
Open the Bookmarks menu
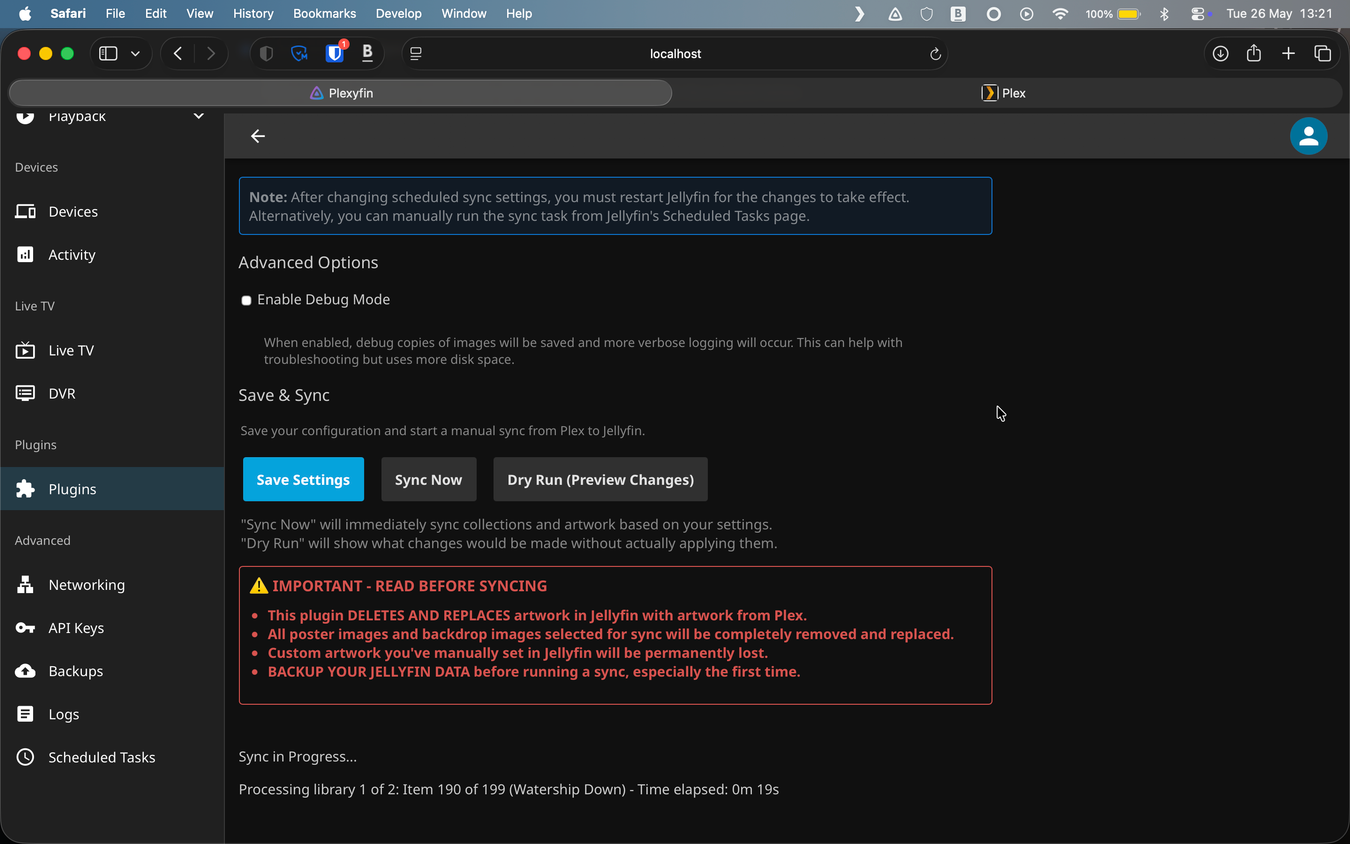tap(325, 14)
